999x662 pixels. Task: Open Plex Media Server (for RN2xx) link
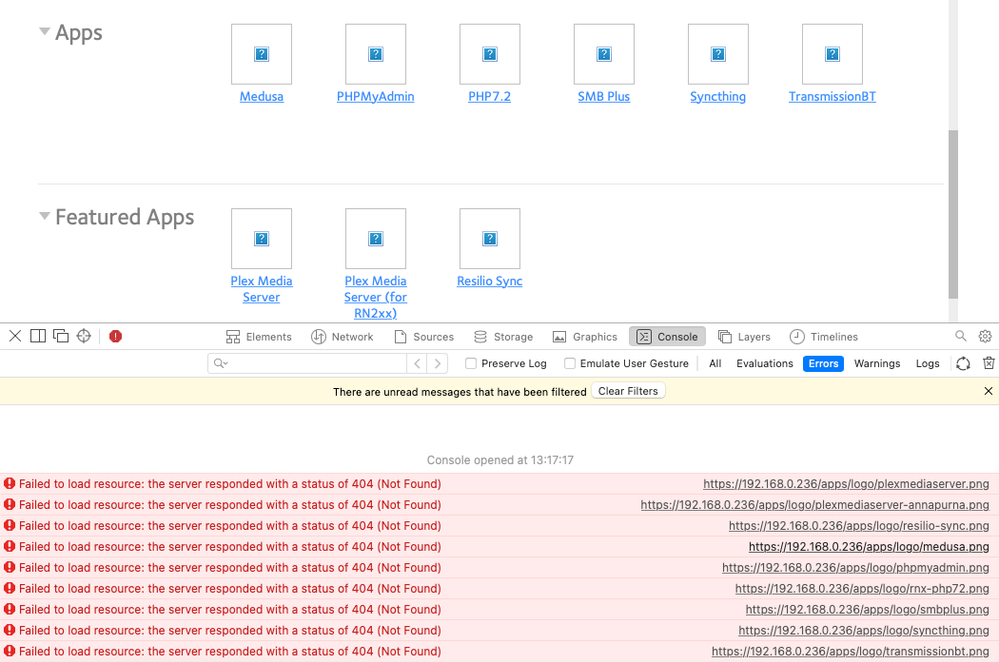coord(375,297)
